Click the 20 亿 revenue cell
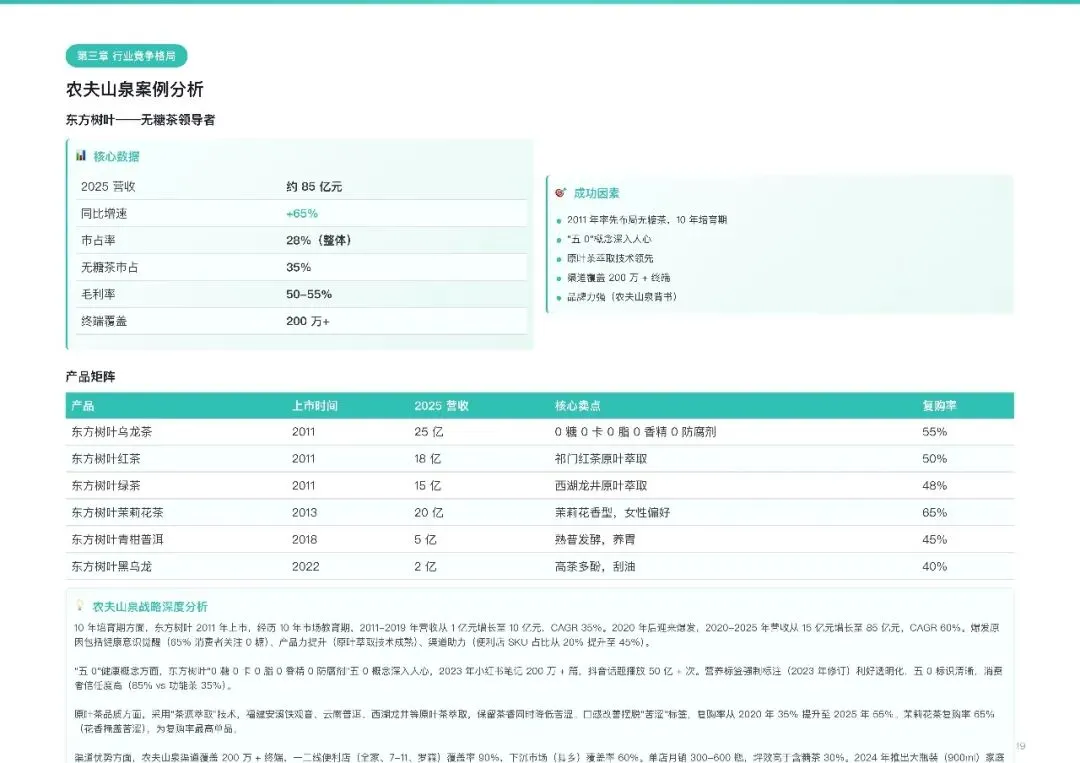1080x763 pixels. [x=429, y=512]
